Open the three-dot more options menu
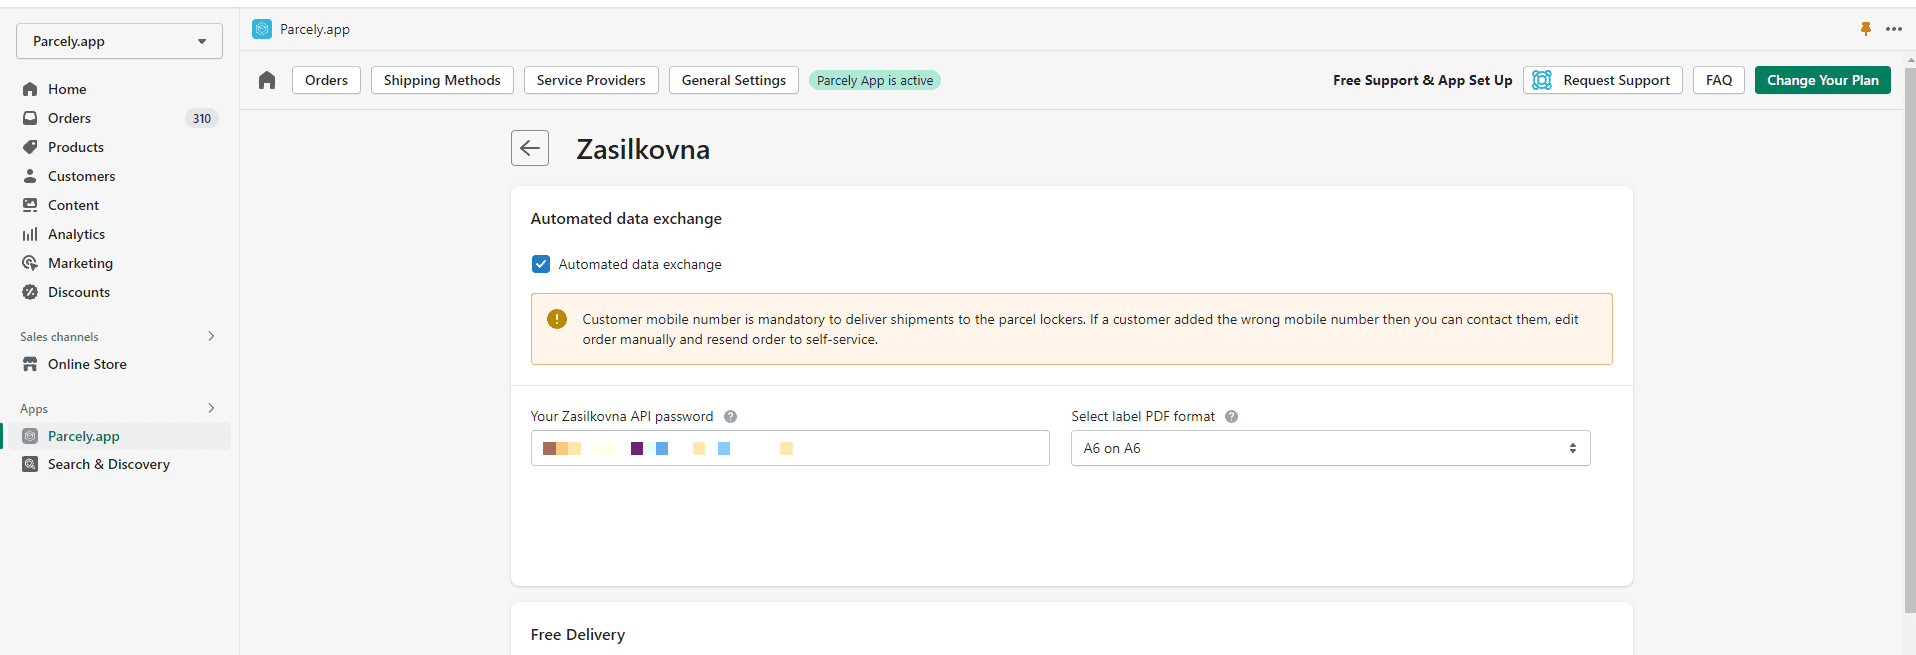 [1894, 29]
